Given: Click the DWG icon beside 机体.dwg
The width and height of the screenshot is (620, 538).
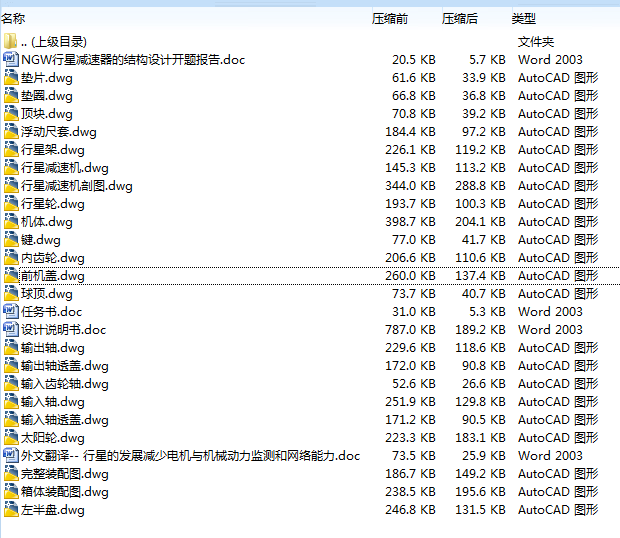Looking at the screenshot, I should click(11, 221).
